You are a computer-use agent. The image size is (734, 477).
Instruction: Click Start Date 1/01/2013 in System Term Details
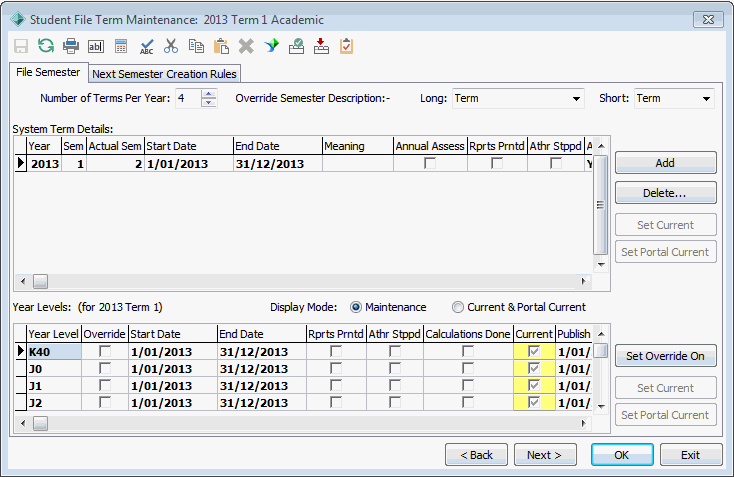coord(189,164)
